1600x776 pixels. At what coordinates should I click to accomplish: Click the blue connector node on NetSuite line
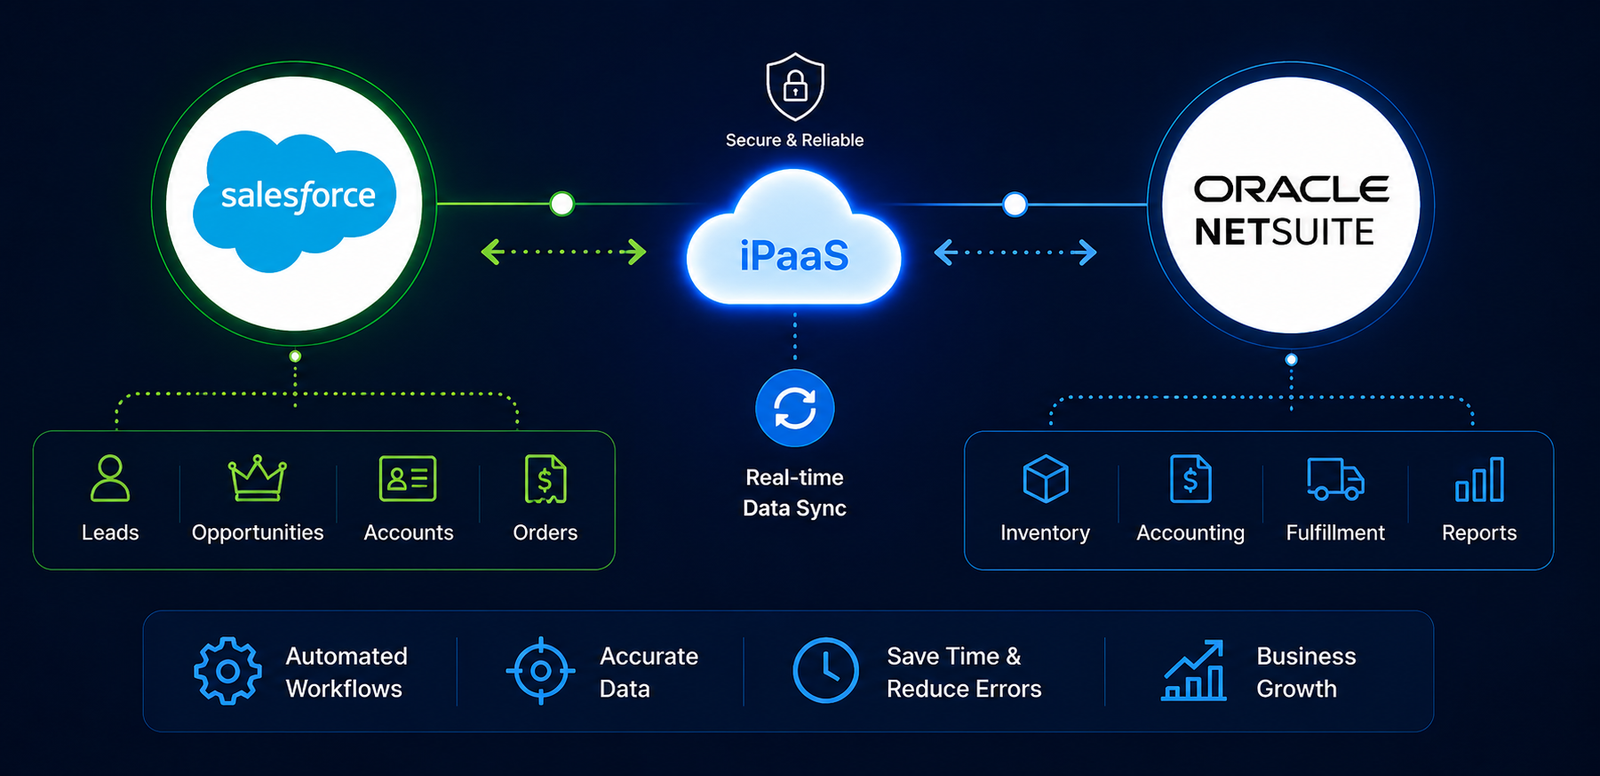[x=1015, y=205]
